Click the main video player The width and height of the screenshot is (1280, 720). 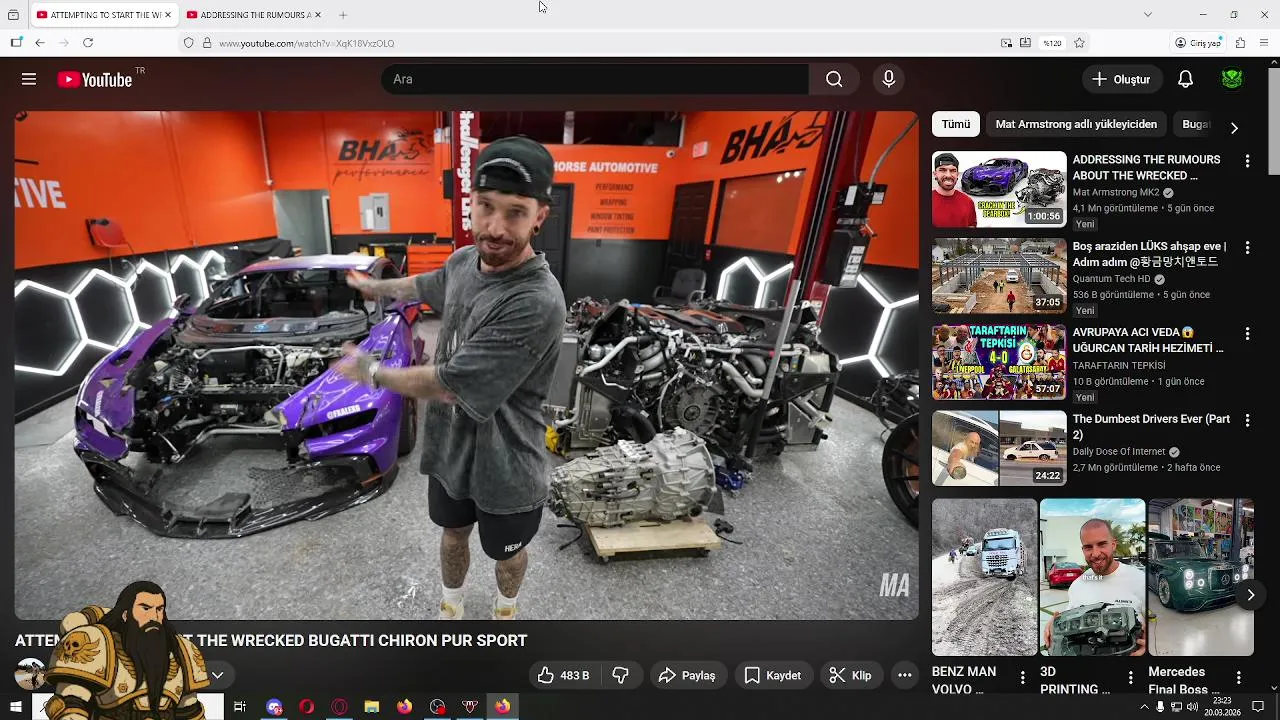pyautogui.click(x=466, y=365)
